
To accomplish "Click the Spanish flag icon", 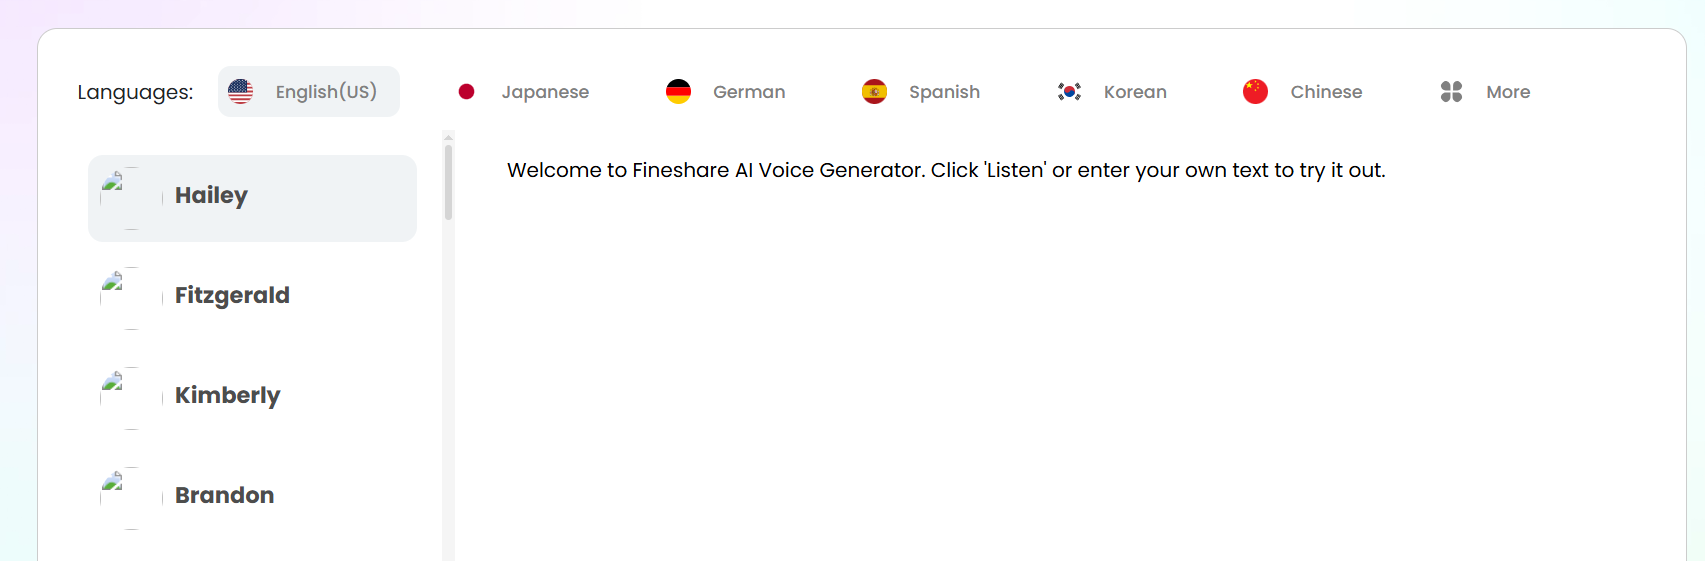I will point(874,92).
